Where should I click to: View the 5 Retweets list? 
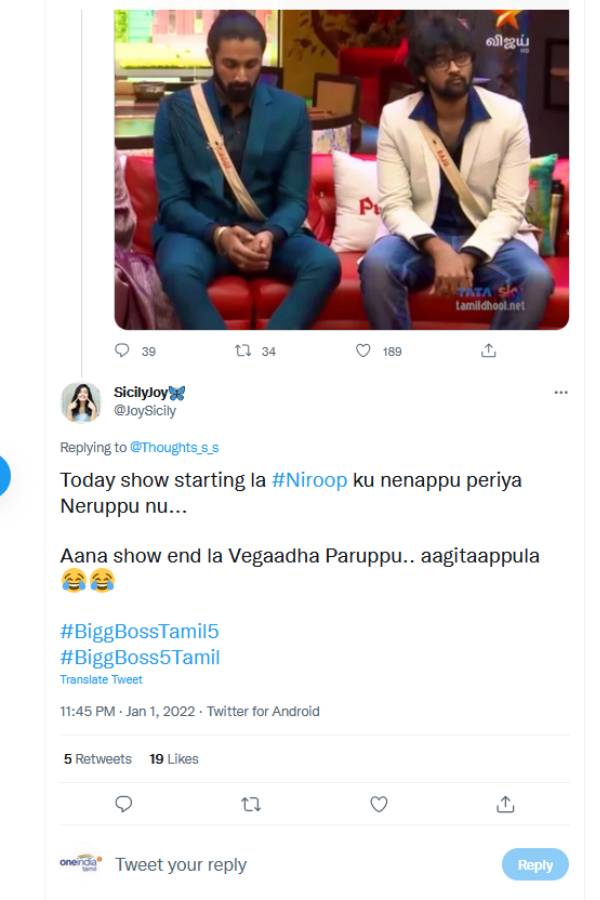pos(98,759)
